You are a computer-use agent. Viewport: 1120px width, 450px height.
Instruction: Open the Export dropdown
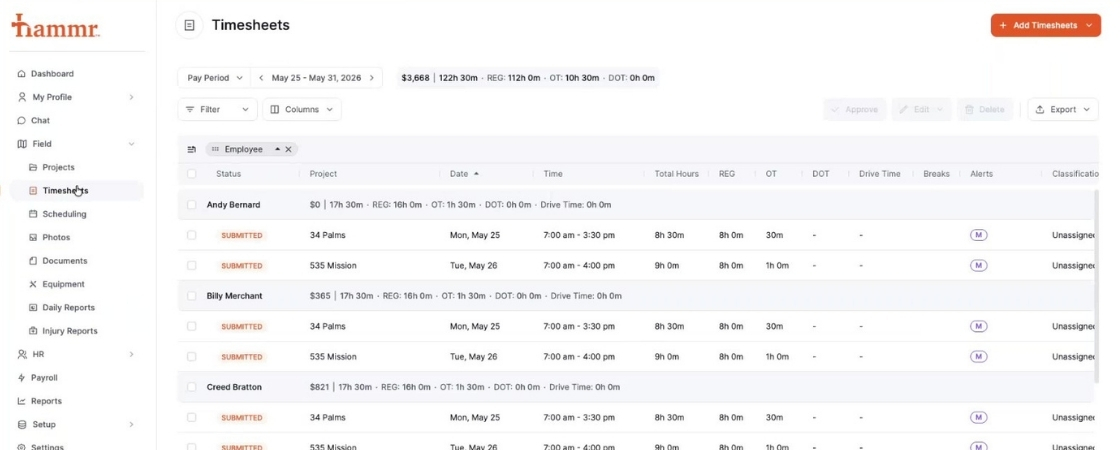pyautogui.click(x=1063, y=109)
